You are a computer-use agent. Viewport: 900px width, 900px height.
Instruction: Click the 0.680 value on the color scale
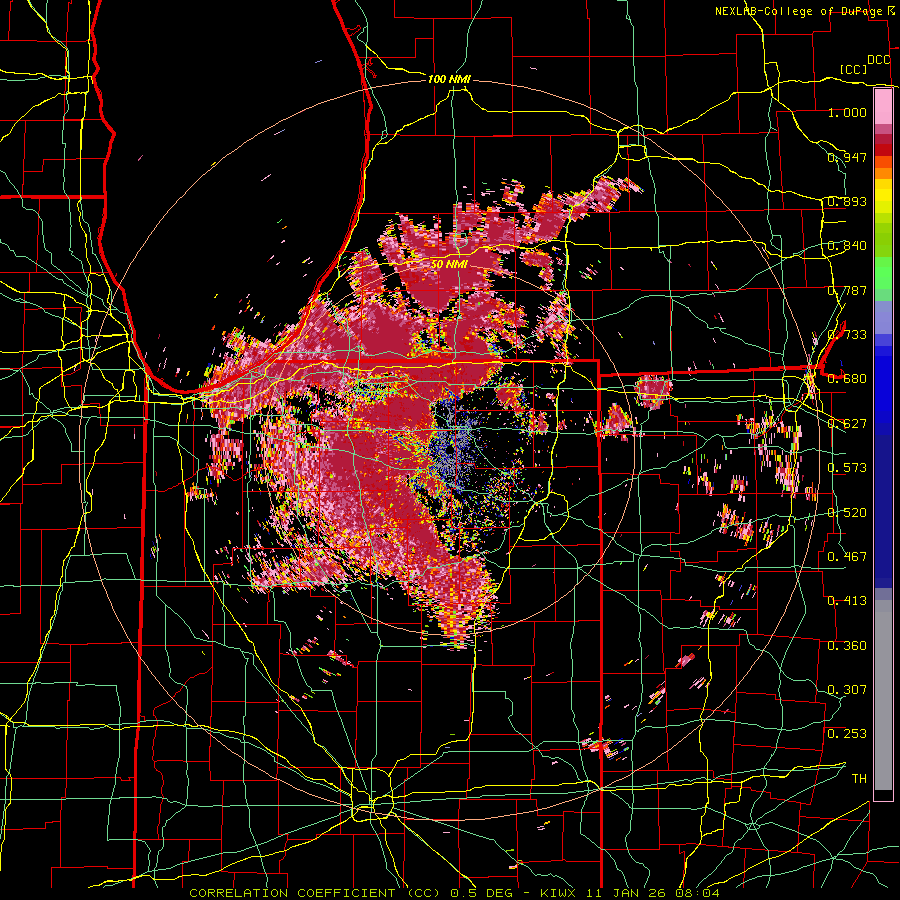click(847, 379)
